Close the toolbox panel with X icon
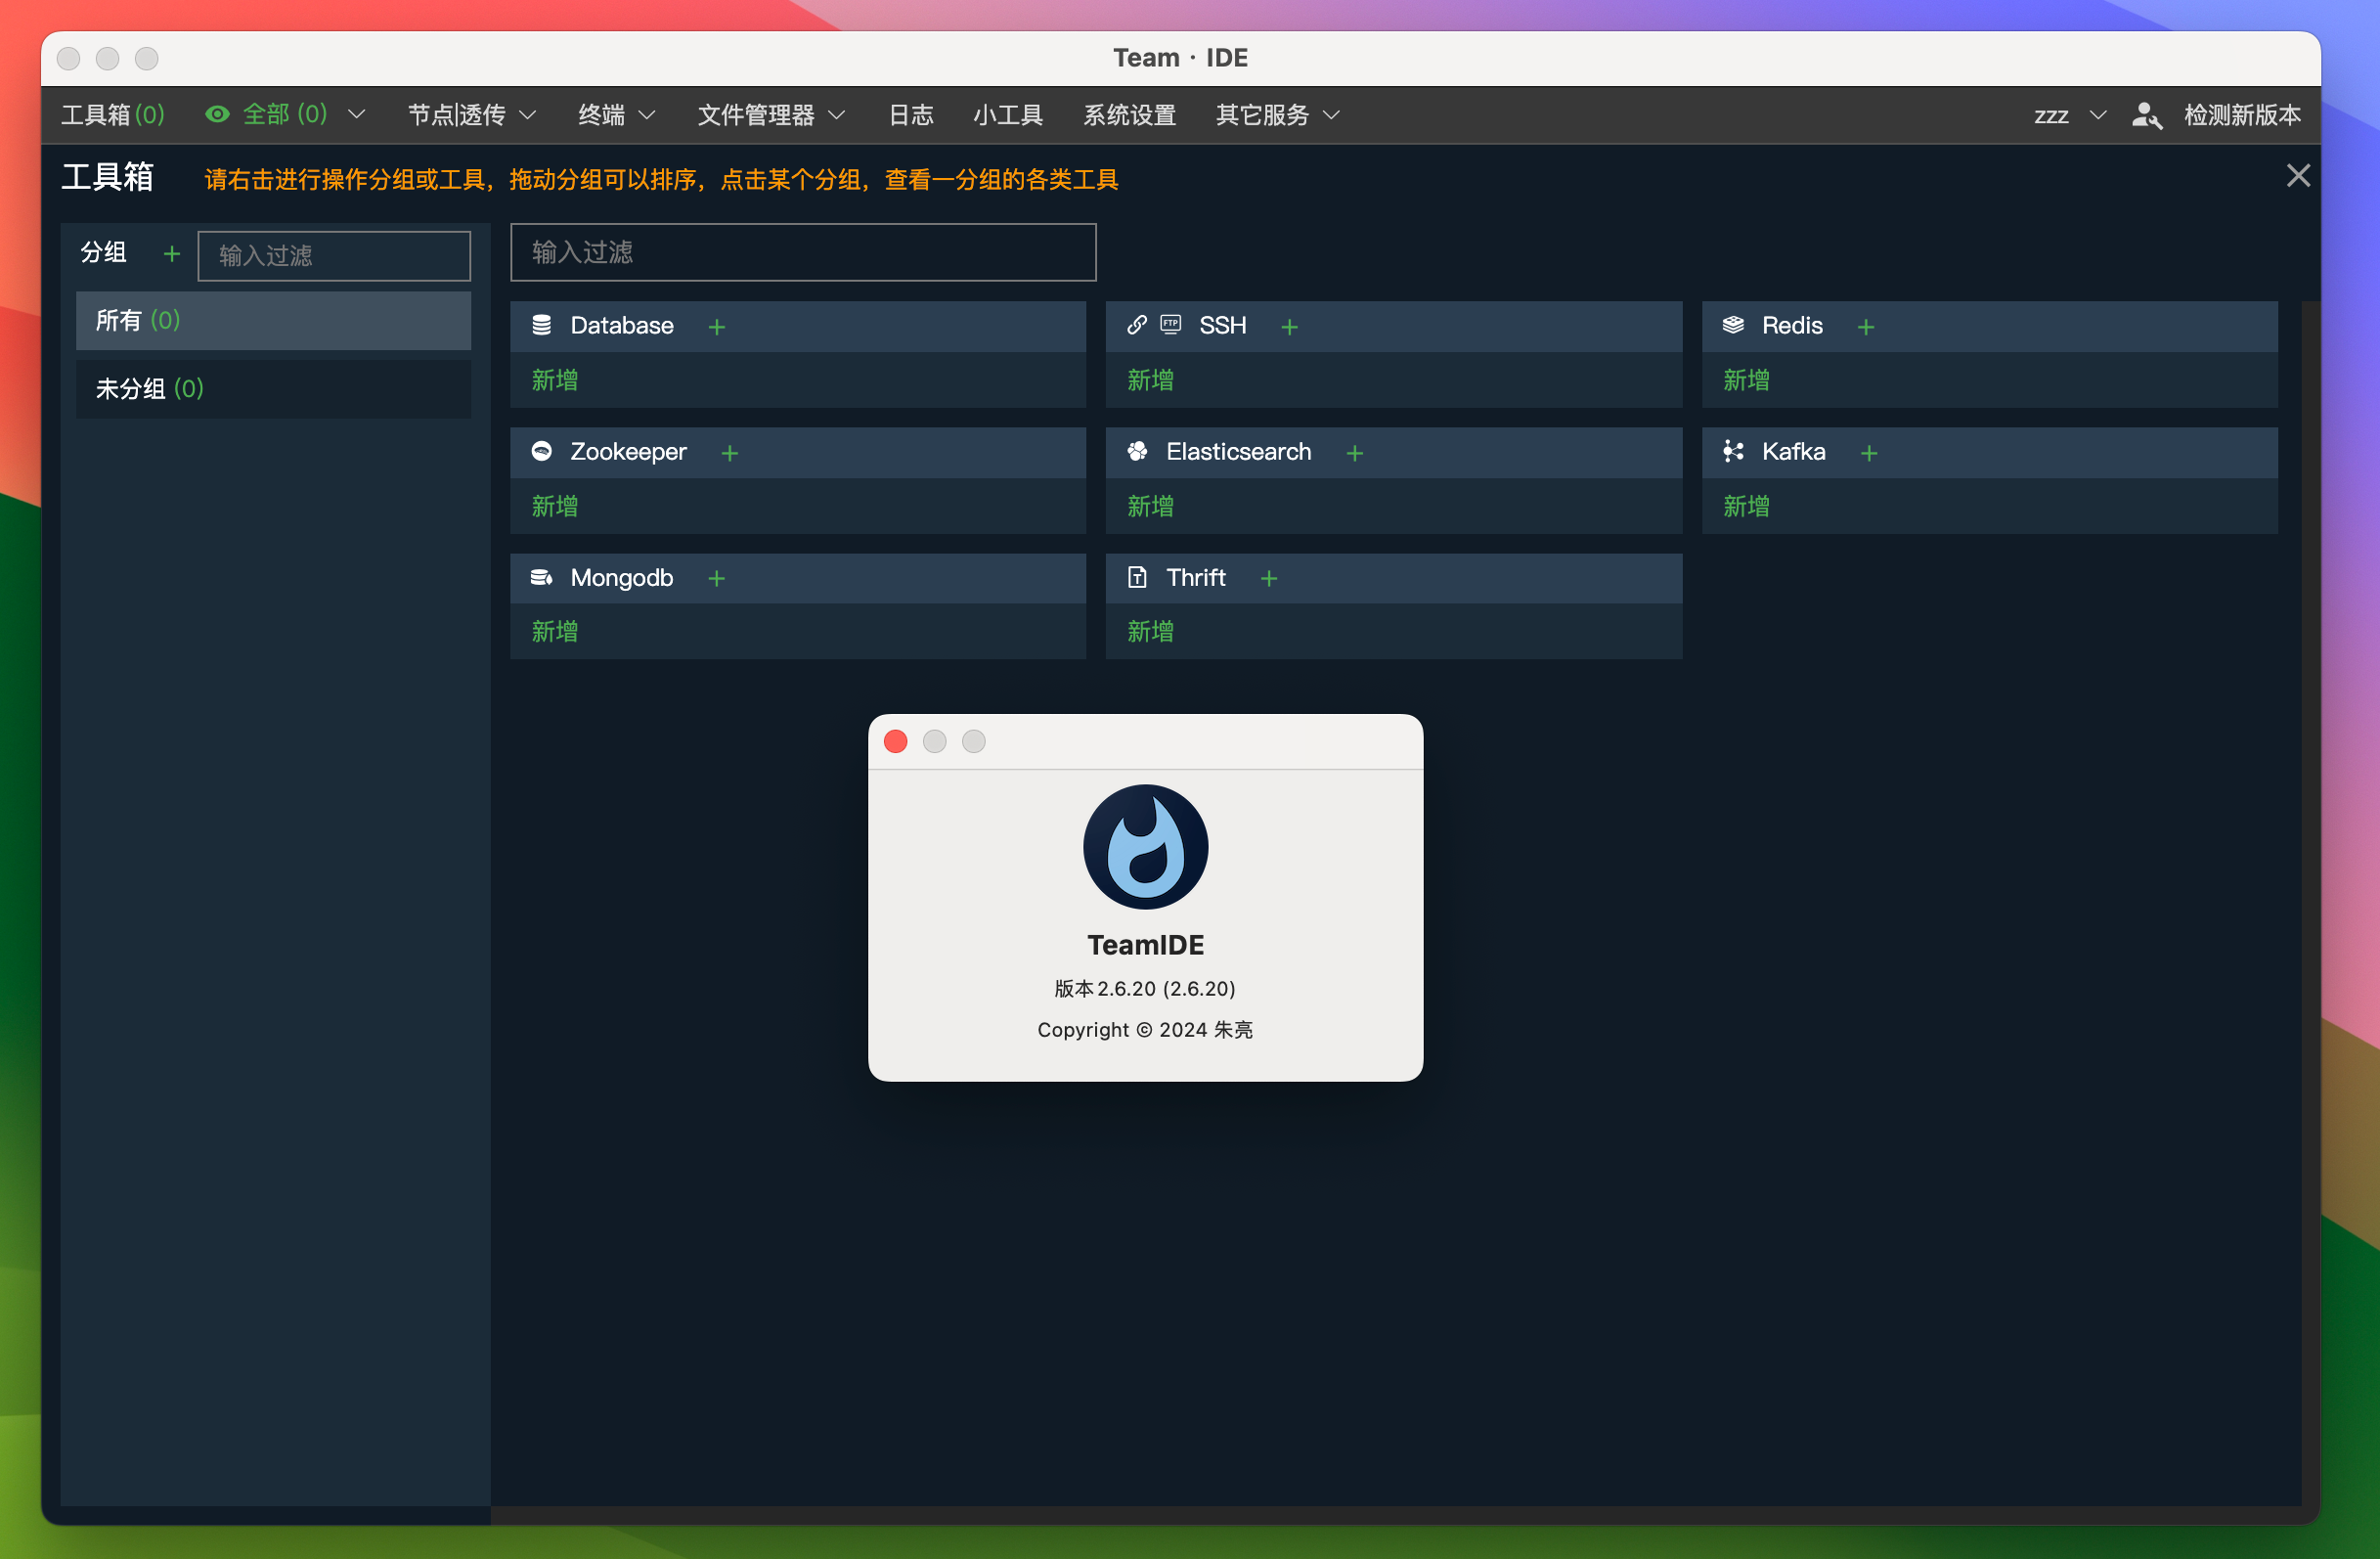 pos(2297,176)
